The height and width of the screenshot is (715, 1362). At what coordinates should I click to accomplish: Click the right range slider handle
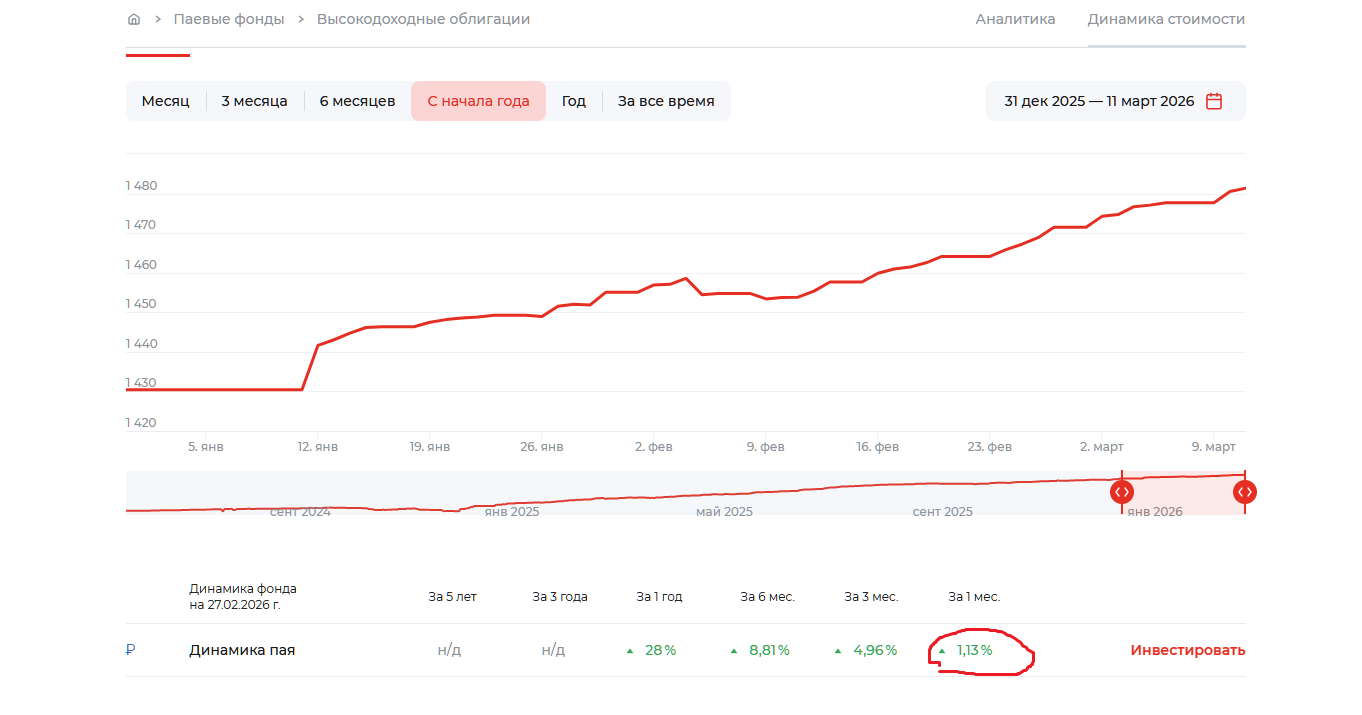coord(1244,492)
